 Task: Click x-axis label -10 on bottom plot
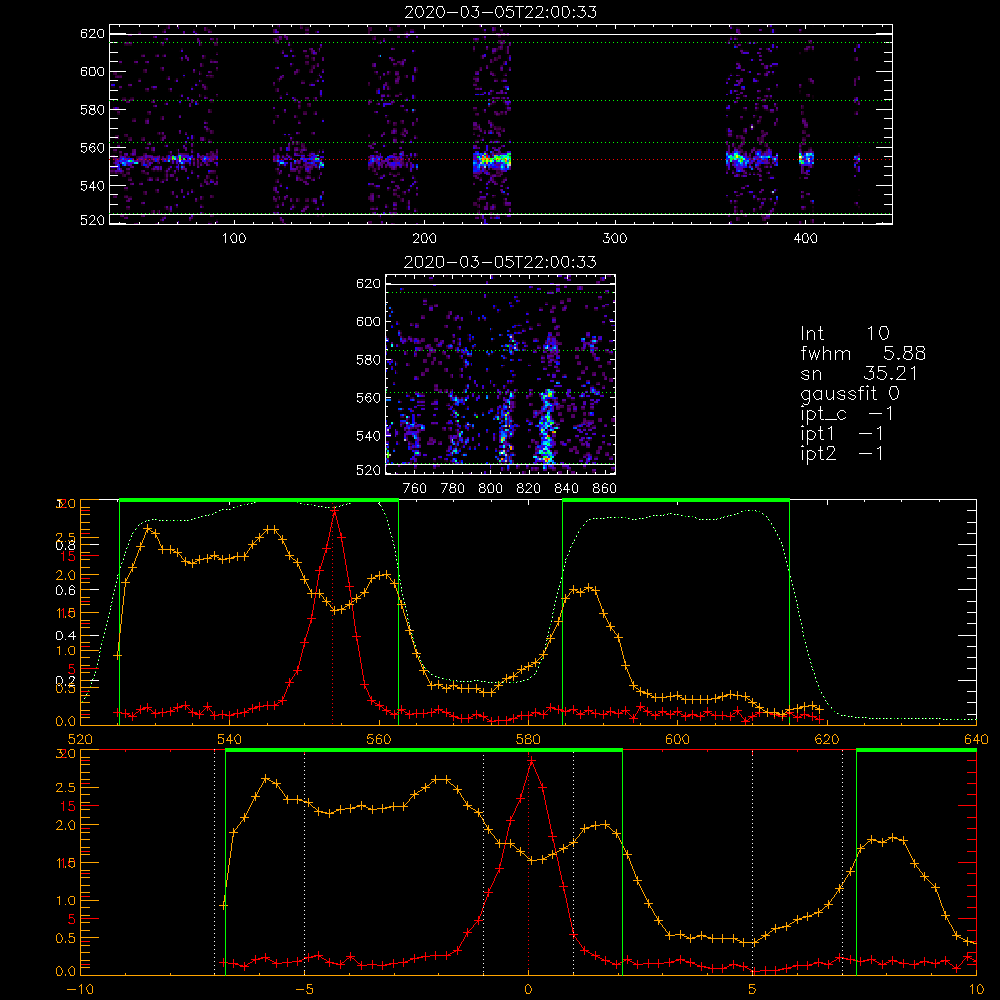[80, 990]
